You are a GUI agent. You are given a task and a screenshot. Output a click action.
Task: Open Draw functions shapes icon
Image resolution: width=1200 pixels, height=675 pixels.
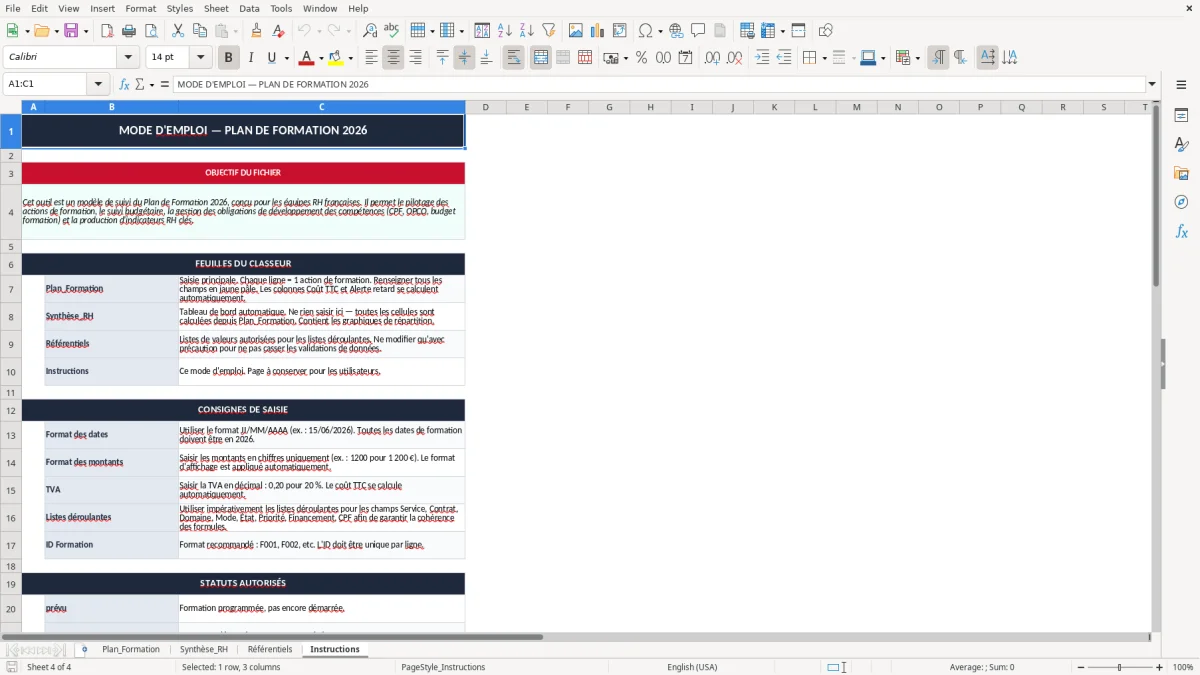point(826,31)
